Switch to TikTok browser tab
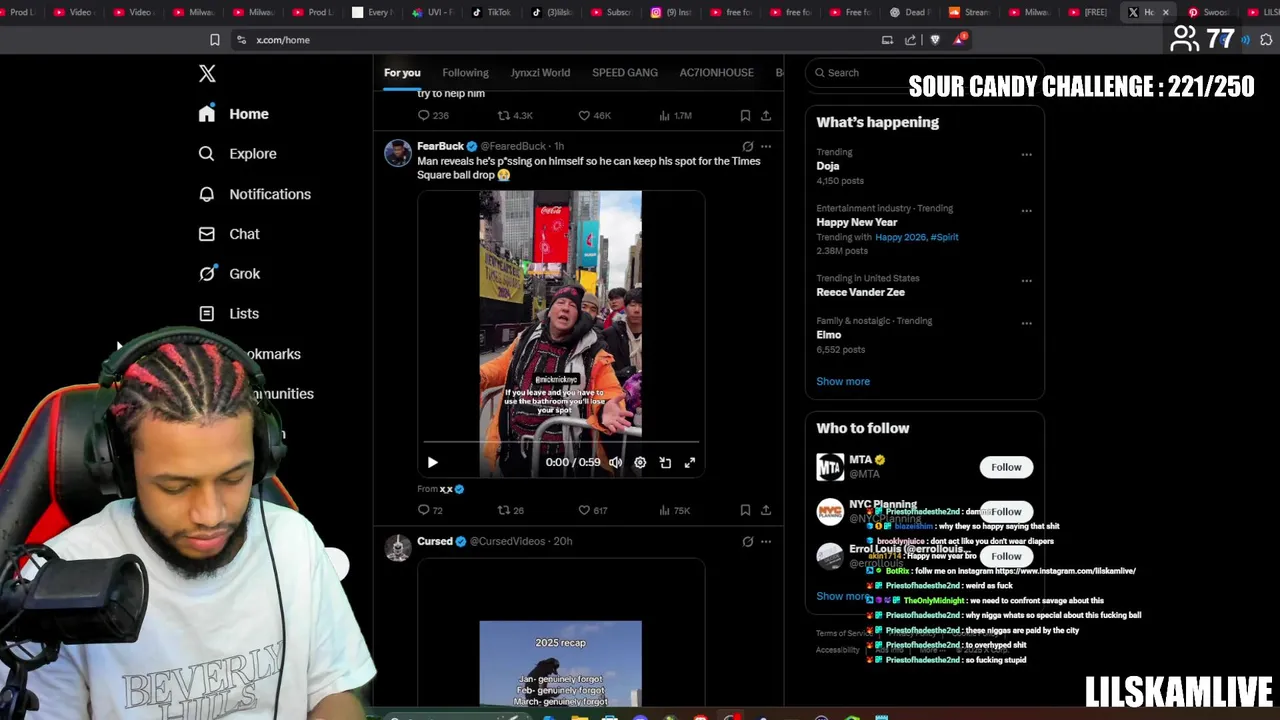This screenshot has height=720, width=1280. (x=491, y=12)
